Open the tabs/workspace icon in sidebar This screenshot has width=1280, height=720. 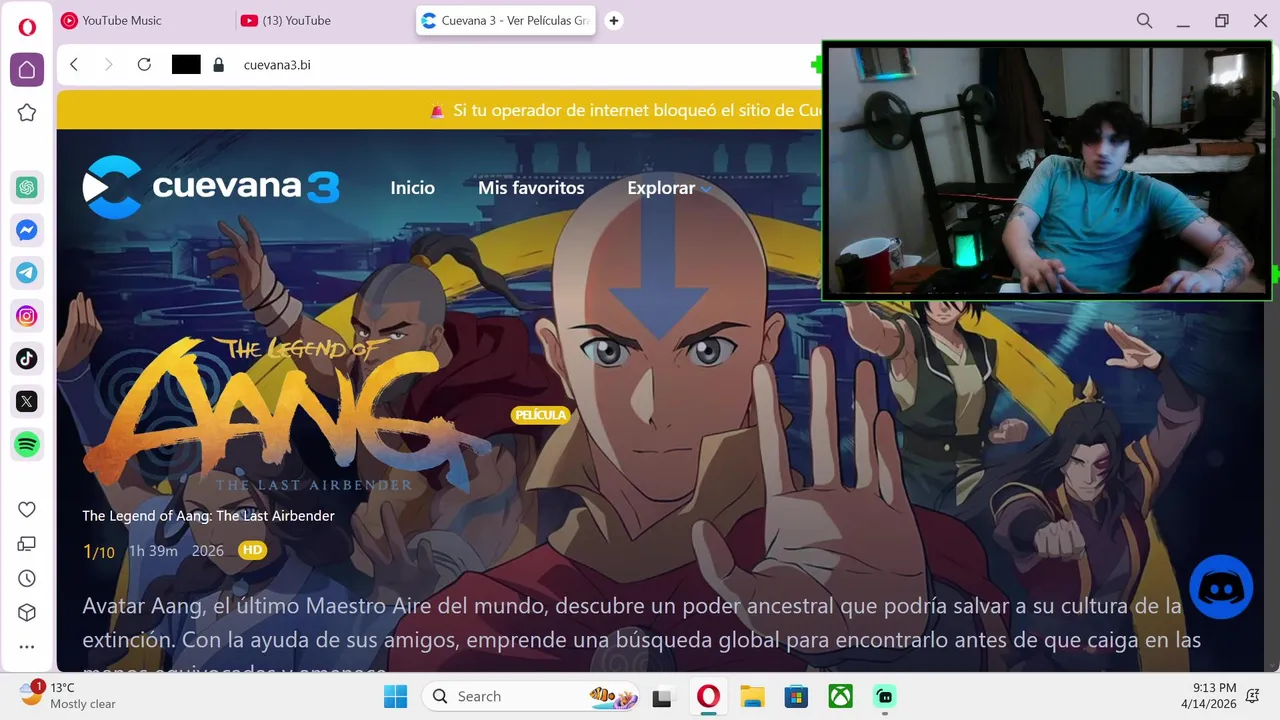pyautogui.click(x=27, y=544)
